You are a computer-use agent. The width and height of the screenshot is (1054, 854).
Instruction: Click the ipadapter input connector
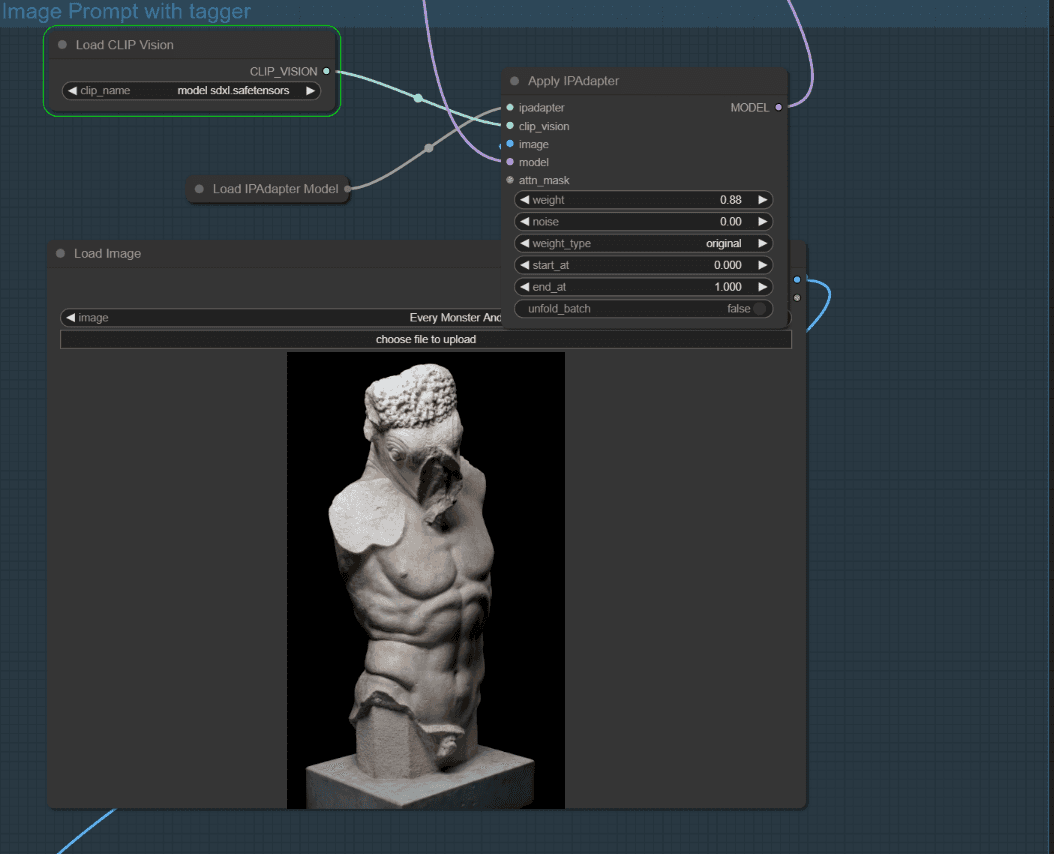point(510,107)
